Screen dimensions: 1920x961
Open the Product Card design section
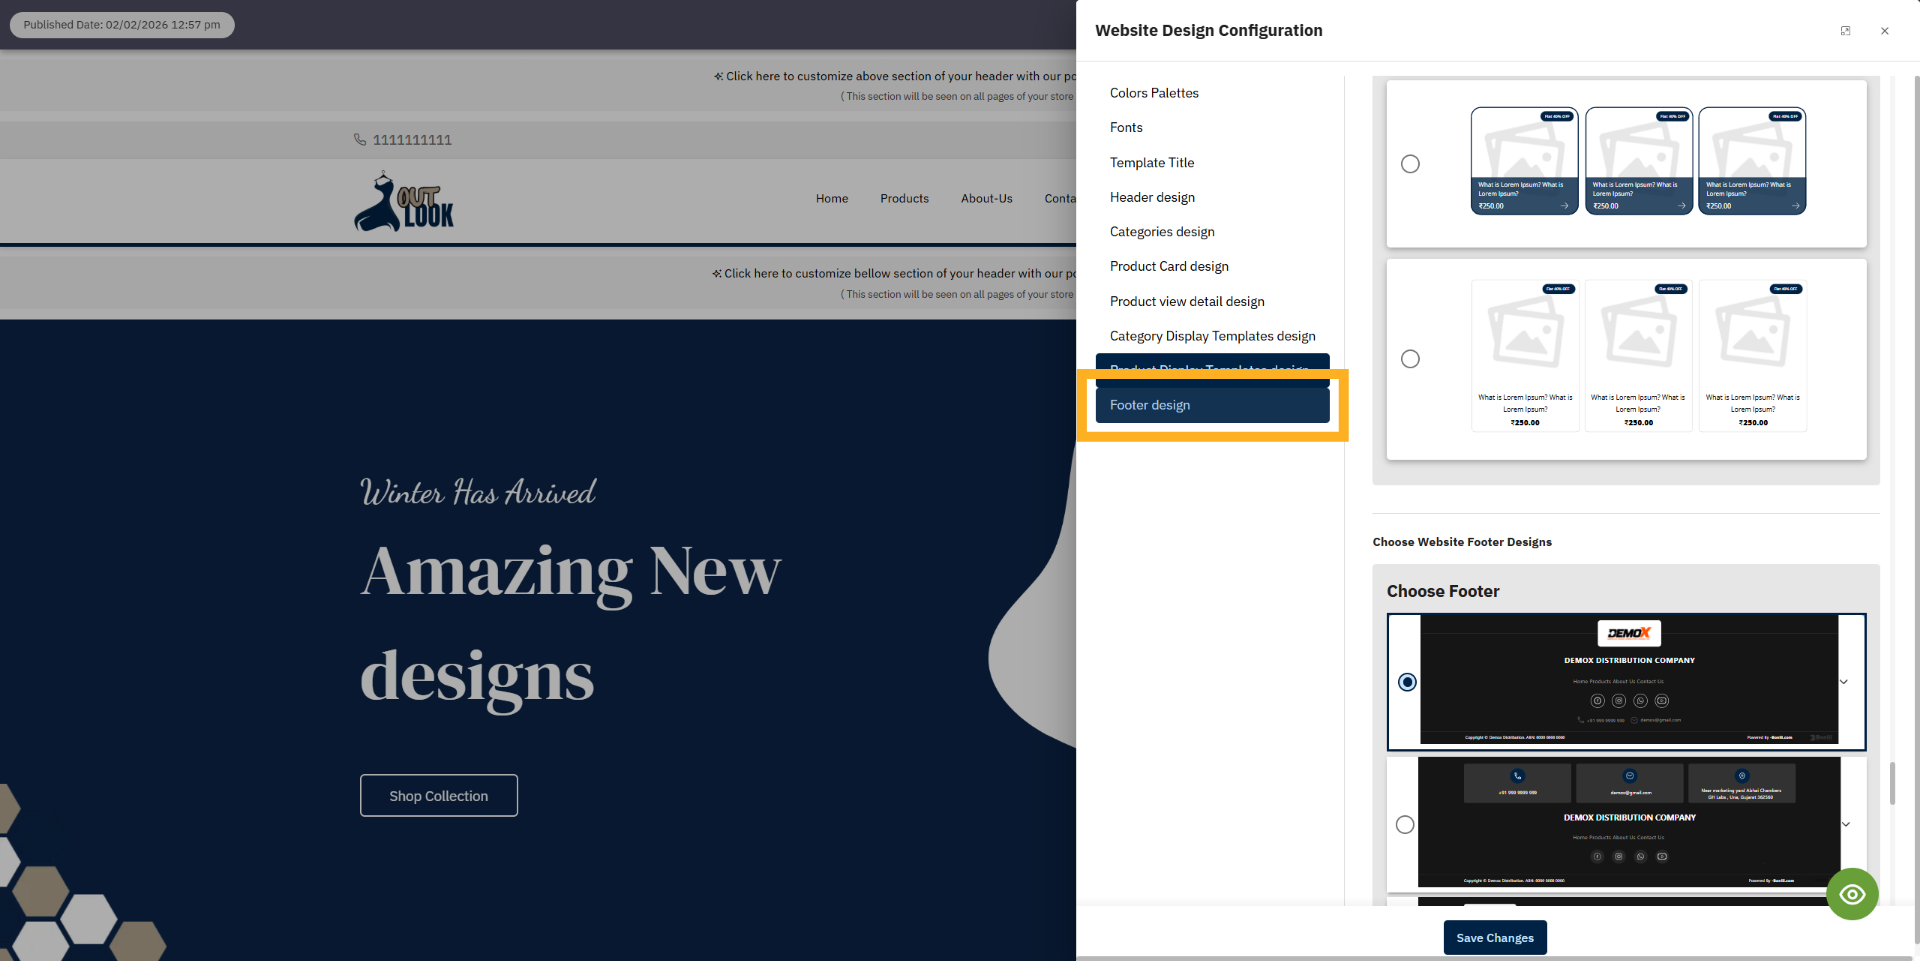(x=1169, y=266)
